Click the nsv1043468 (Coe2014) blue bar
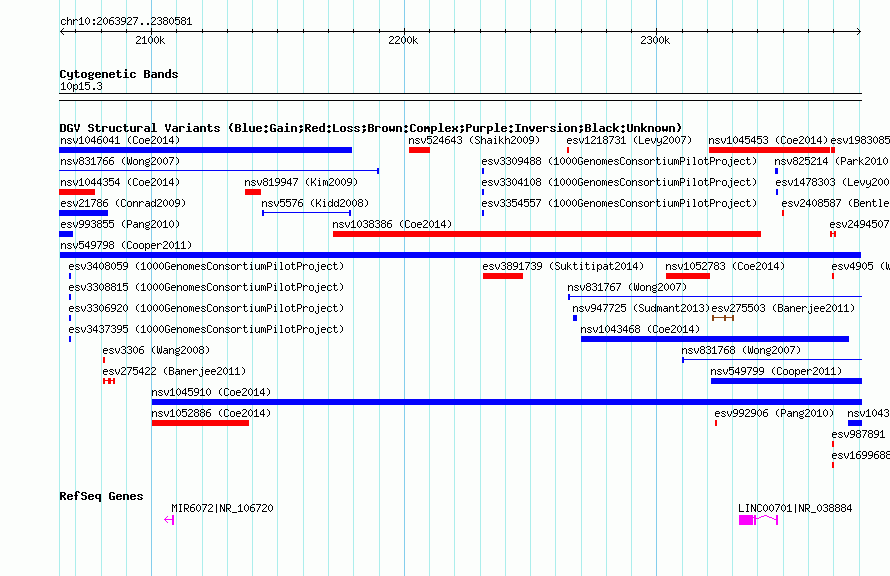 [x=715, y=339]
